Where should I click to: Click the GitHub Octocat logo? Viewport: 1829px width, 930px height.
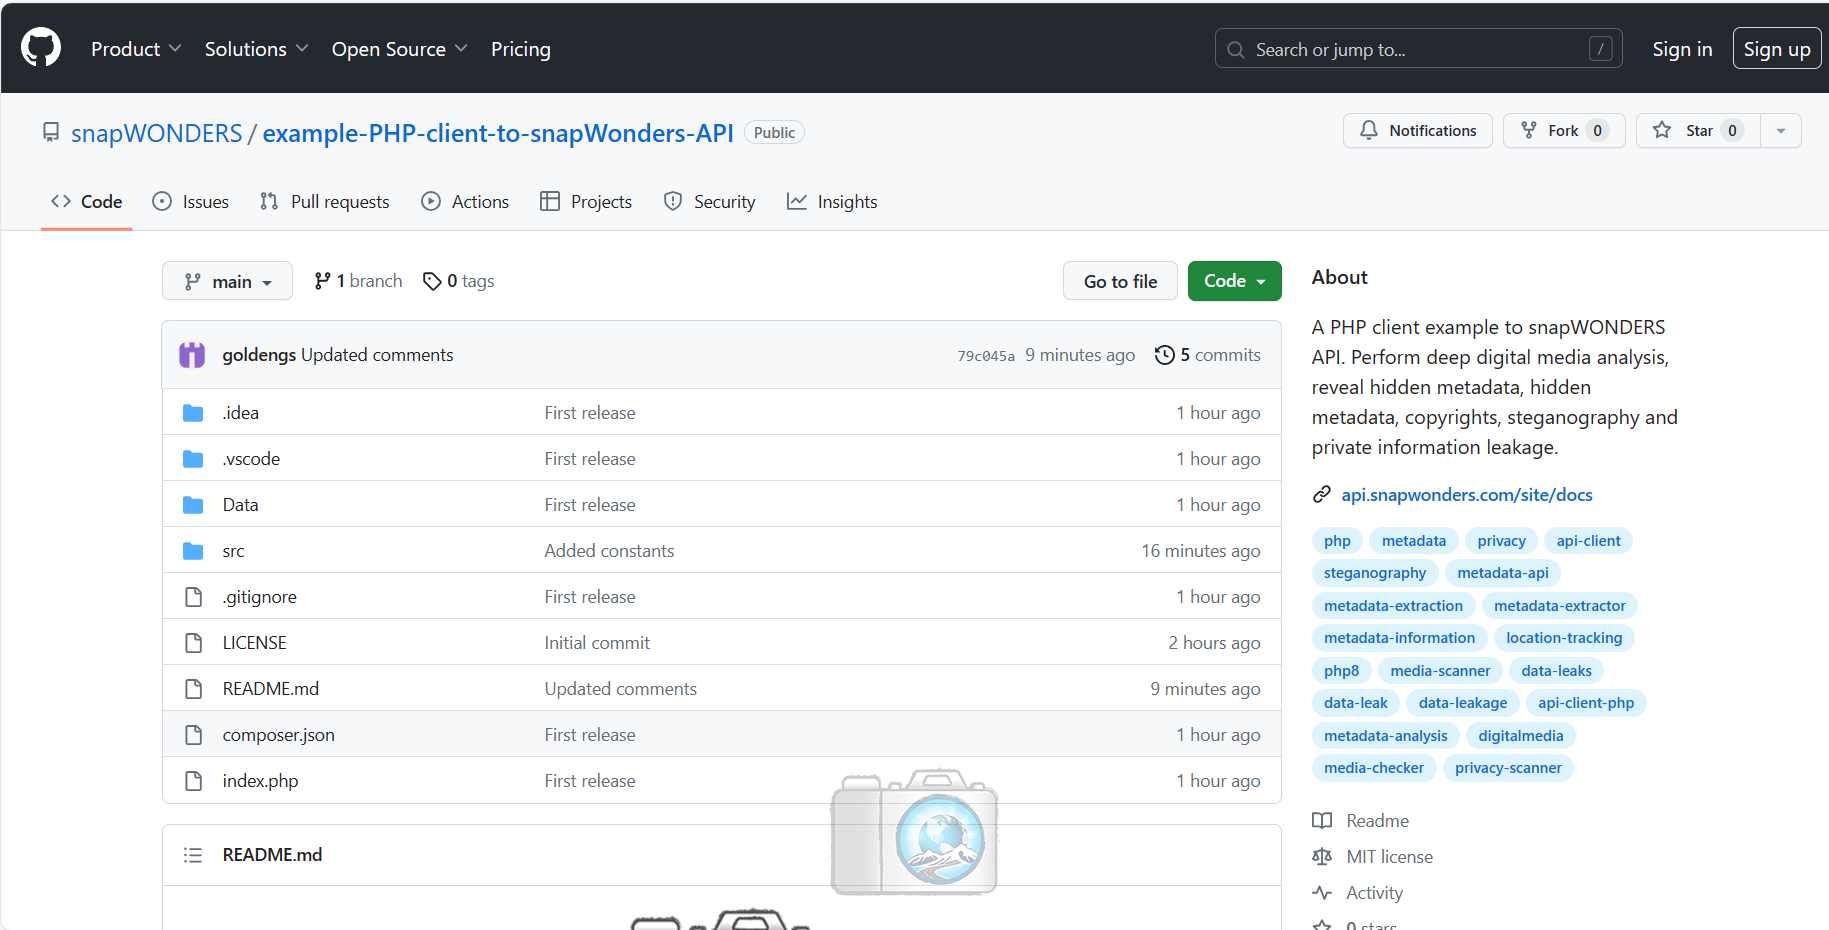pyautogui.click(x=41, y=48)
